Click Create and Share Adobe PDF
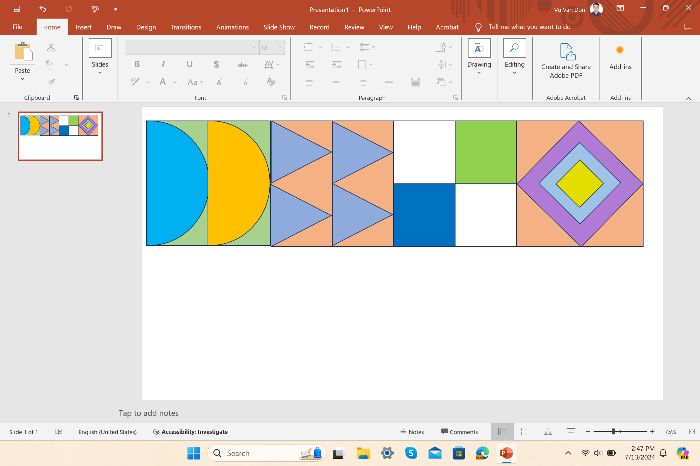 pos(566,61)
